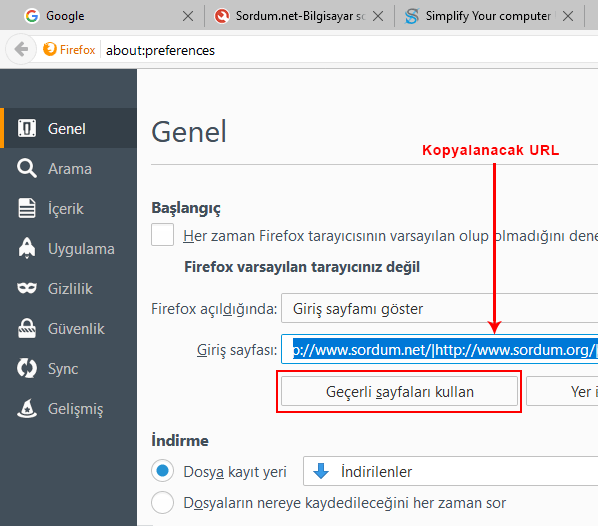This screenshot has height=526, width=598.
Task: Open the Uygulama preferences section
Action: pyautogui.click(x=69, y=248)
